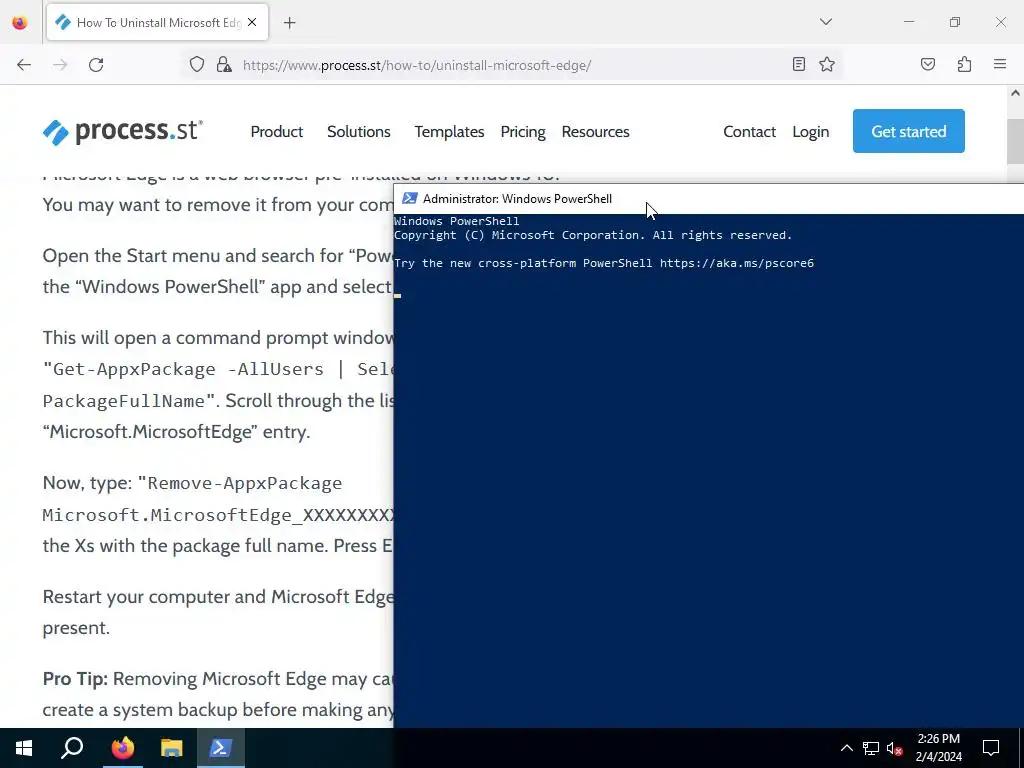Click the page scrollbar up arrow
This screenshot has width=1024, height=768.
[x=1015, y=93]
